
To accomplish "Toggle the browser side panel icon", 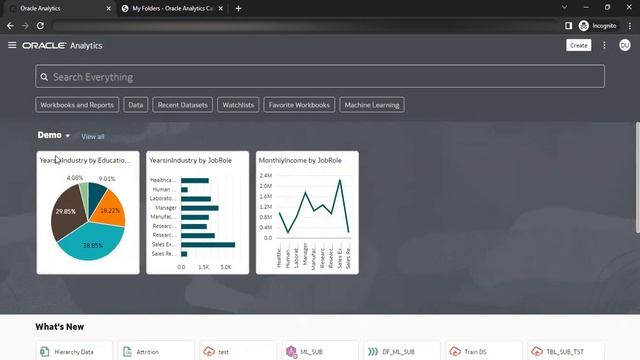I will [568, 26].
